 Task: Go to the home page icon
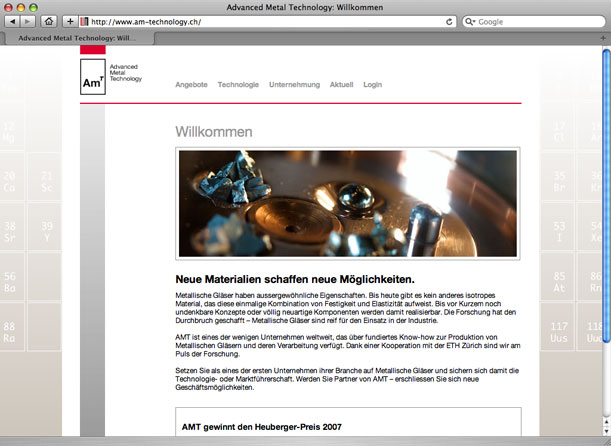[x=48, y=21]
